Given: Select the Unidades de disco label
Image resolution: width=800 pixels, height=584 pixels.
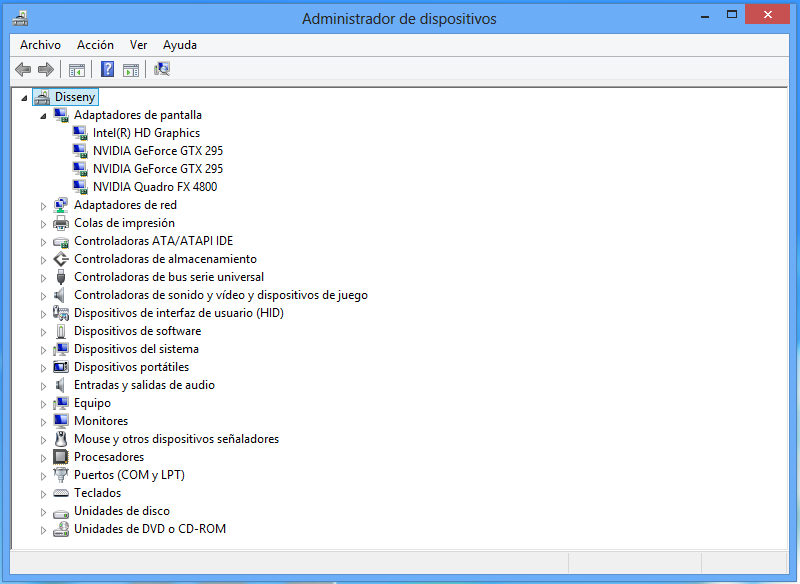Looking at the screenshot, I should (x=122, y=511).
